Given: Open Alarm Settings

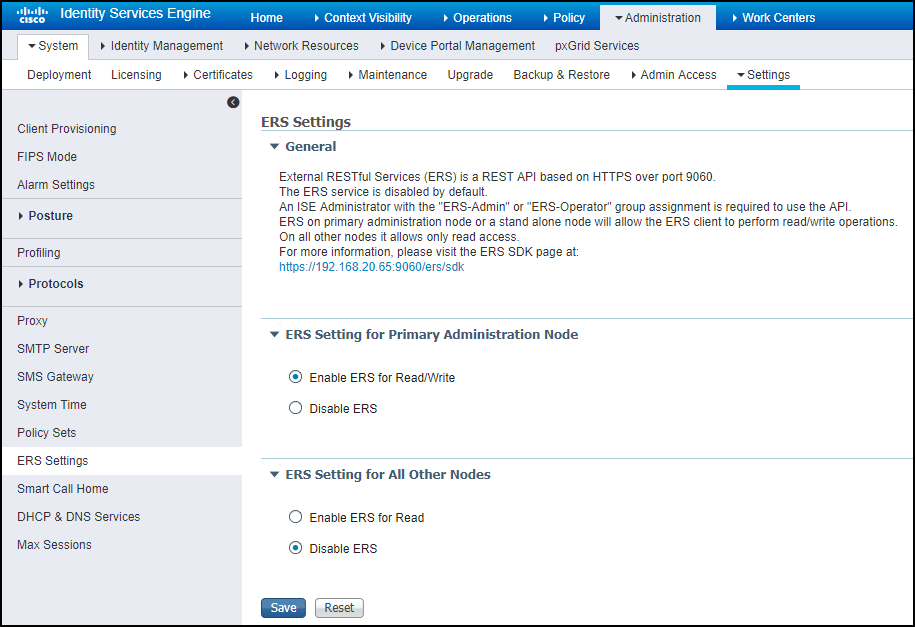Looking at the screenshot, I should [x=55, y=185].
